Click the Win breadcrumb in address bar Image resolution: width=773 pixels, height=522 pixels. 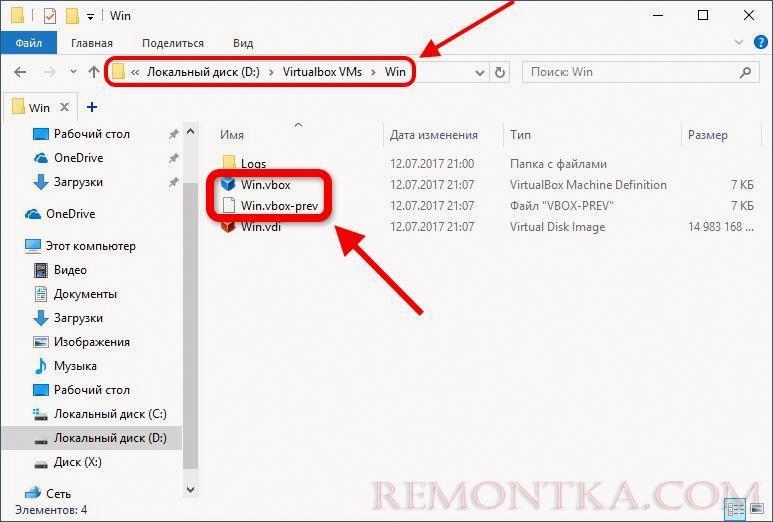tap(395, 72)
